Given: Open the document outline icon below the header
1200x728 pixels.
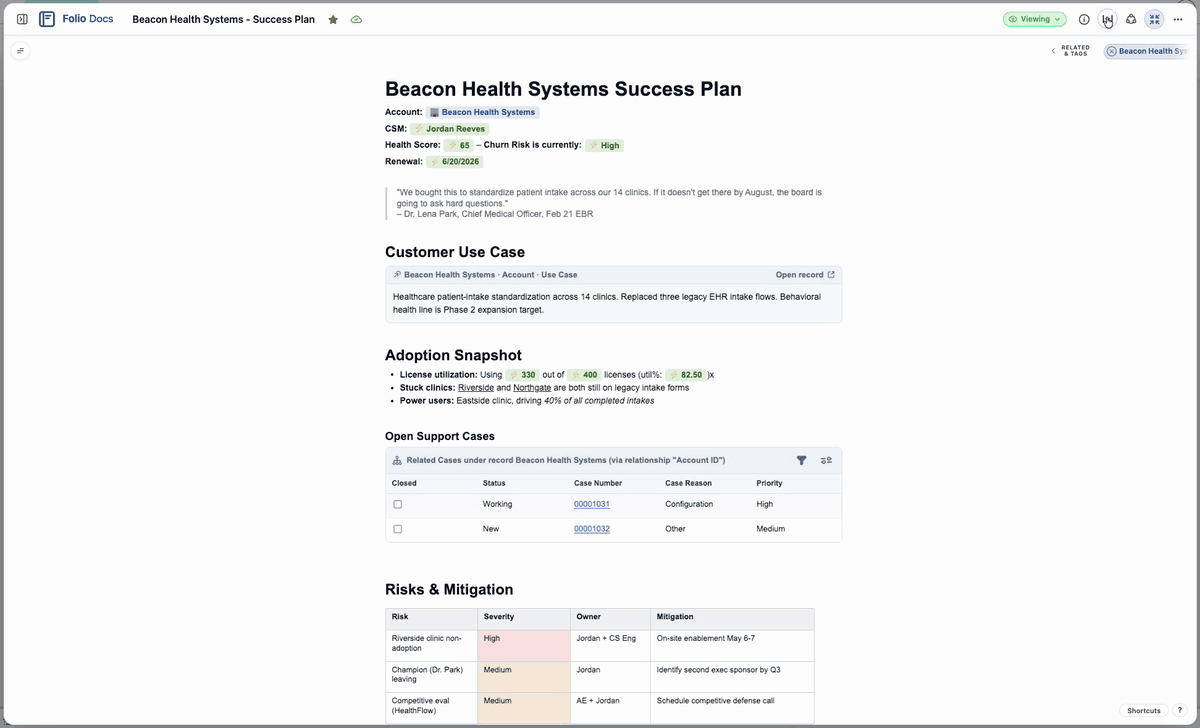Looking at the screenshot, I should (x=20, y=50).
